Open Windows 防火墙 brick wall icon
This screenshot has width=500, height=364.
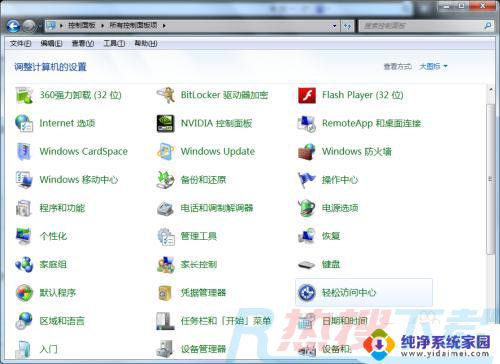[x=307, y=152]
